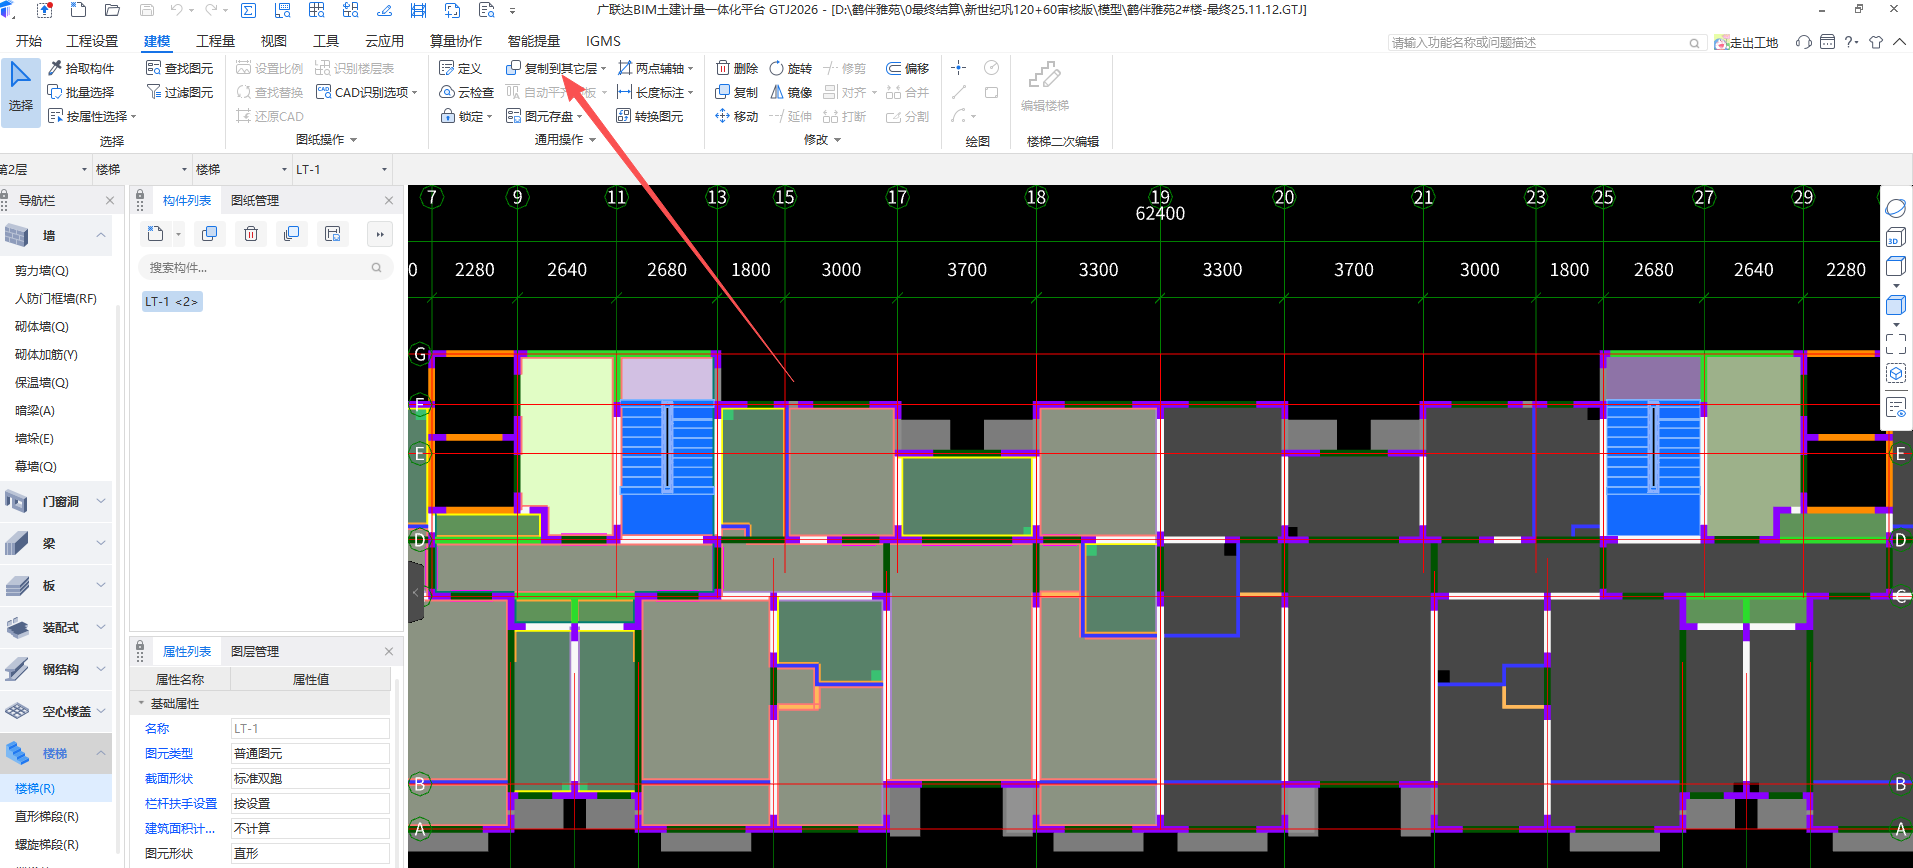
Task: Click the 删除 delete tool
Action: [x=737, y=68]
